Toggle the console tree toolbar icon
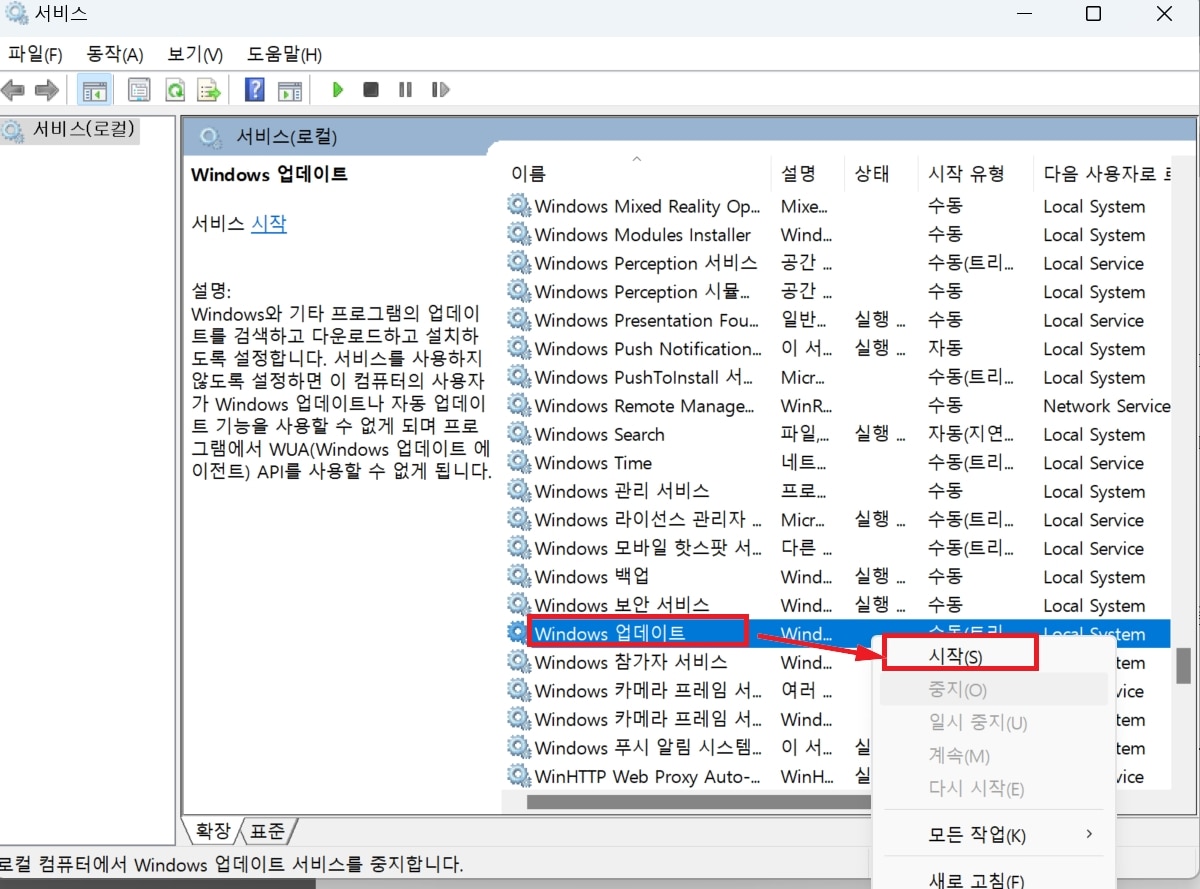 [95, 90]
